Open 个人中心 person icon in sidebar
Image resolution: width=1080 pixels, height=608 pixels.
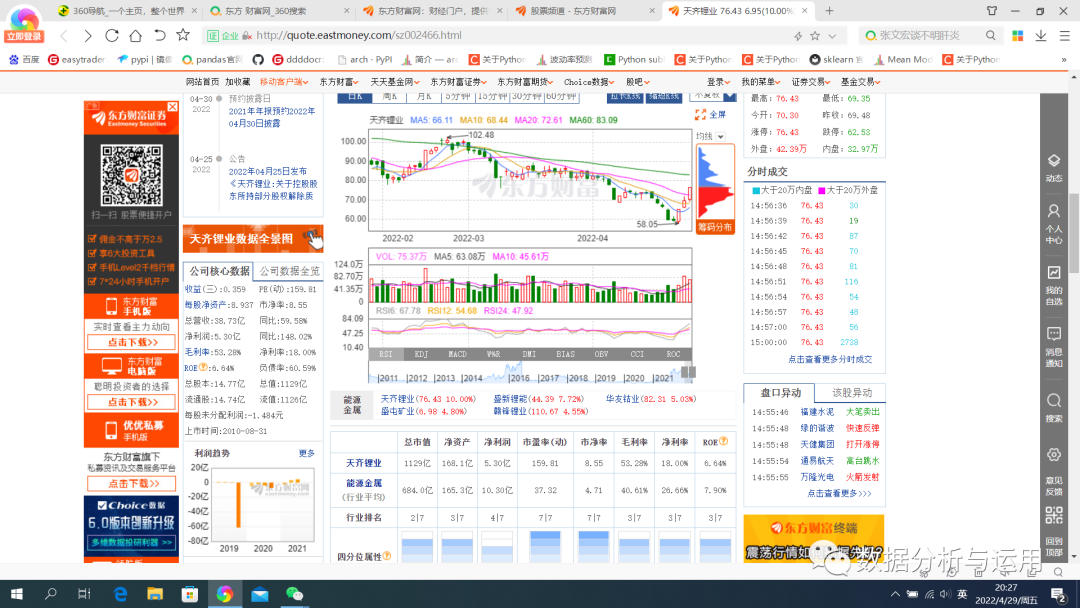[1053, 211]
